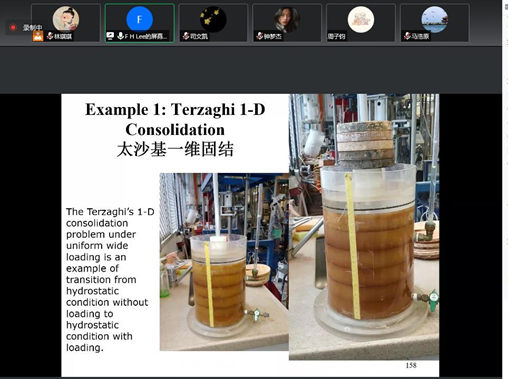This screenshot has width=508, height=379.
Task: Select the yellow stars avatar participant
Action: point(213,19)
